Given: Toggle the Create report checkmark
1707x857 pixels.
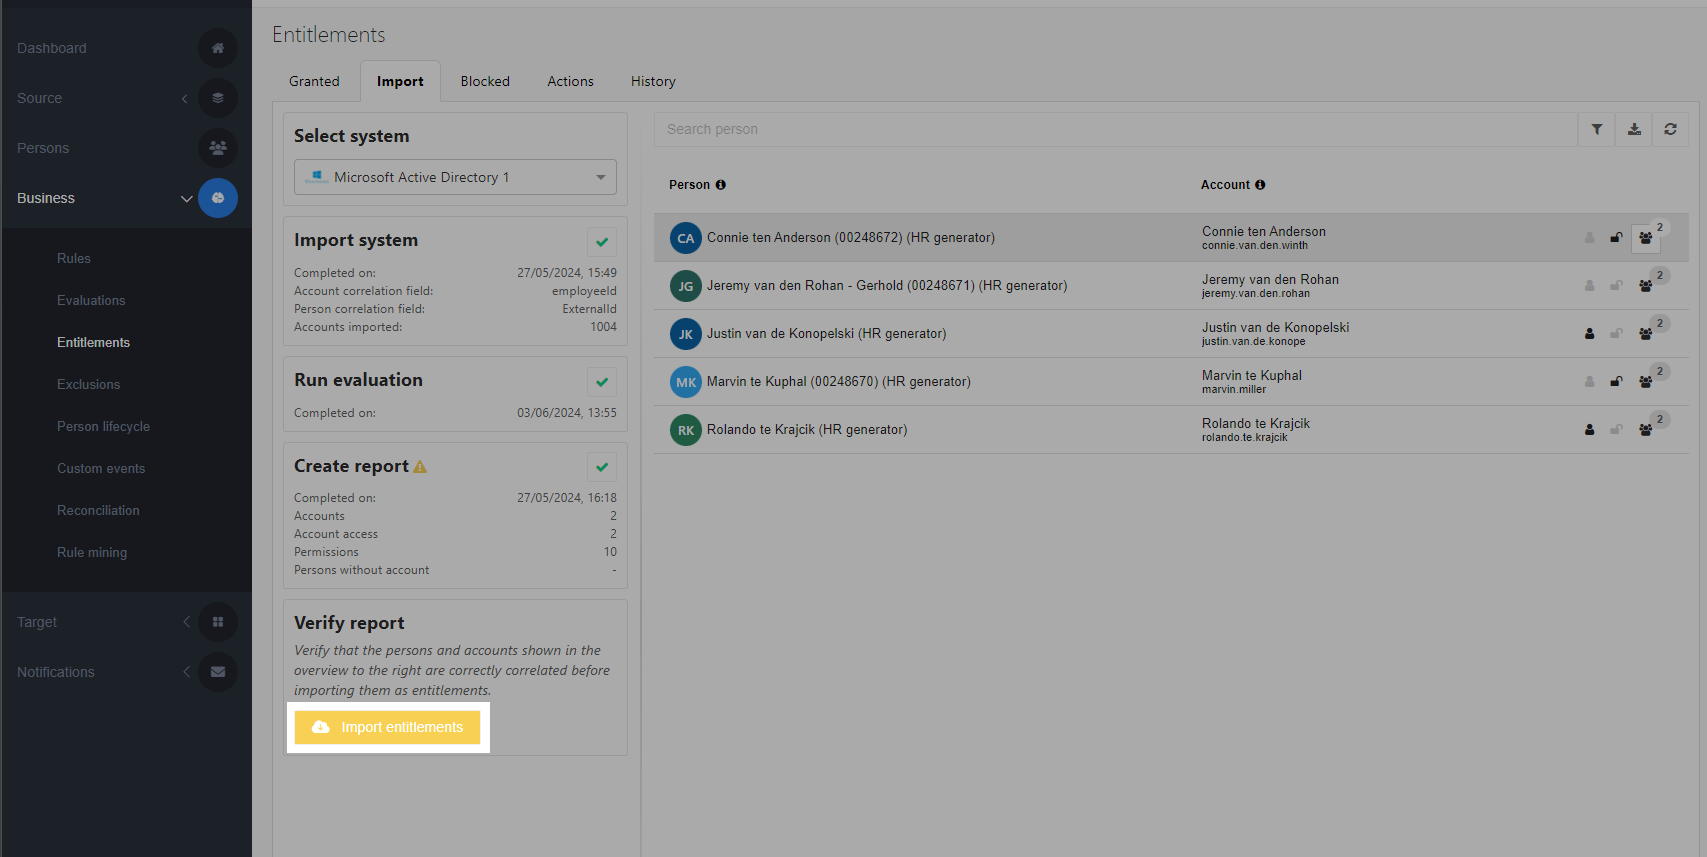Looking at the screenshot, I should [602, 467].
